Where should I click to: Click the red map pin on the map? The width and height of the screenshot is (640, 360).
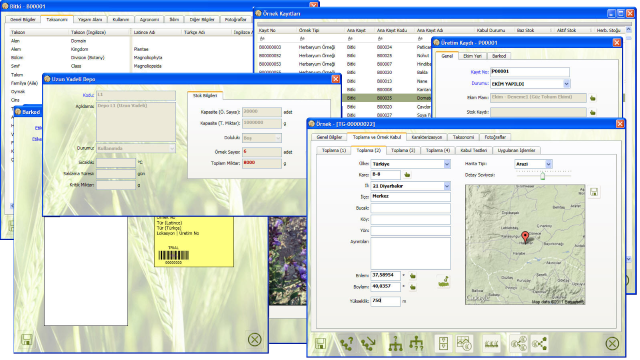(x=525, y=237)
